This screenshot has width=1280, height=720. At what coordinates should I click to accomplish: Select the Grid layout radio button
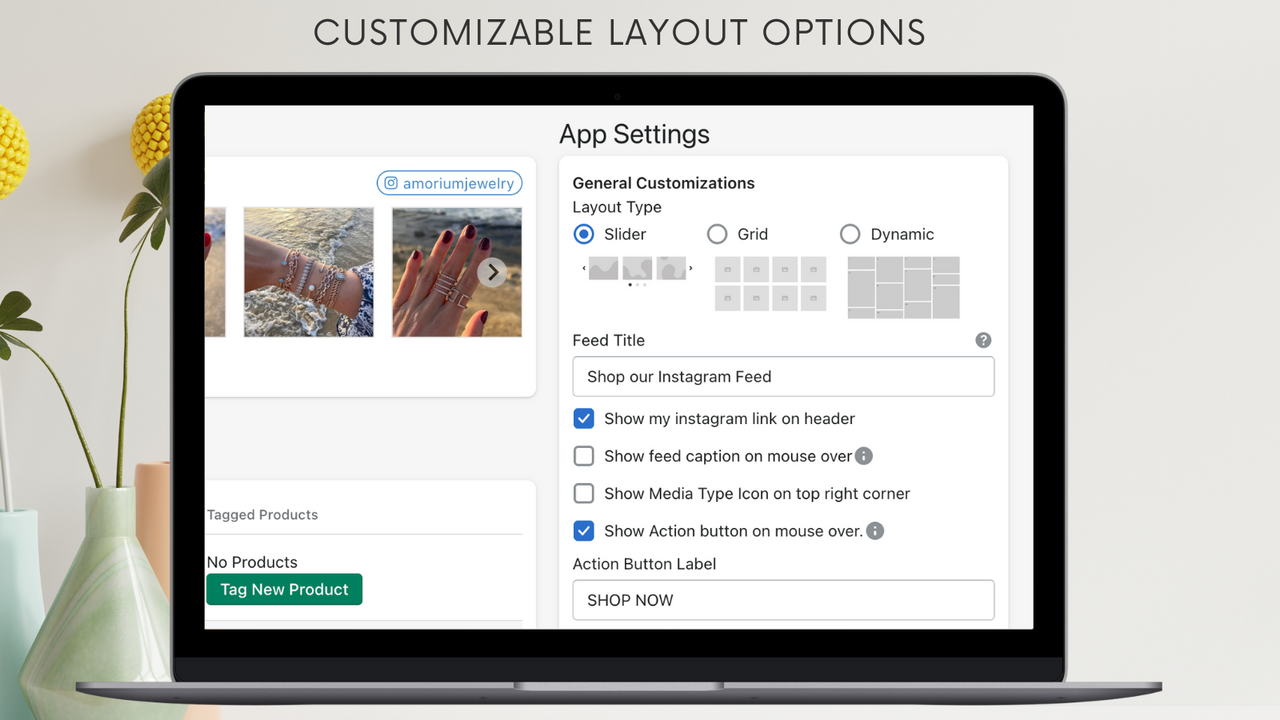717,234
